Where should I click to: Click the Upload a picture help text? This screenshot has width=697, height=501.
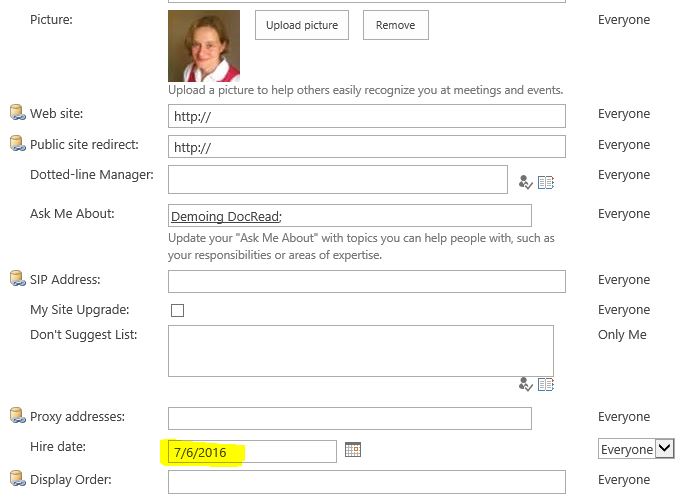(x=365, y=90)
